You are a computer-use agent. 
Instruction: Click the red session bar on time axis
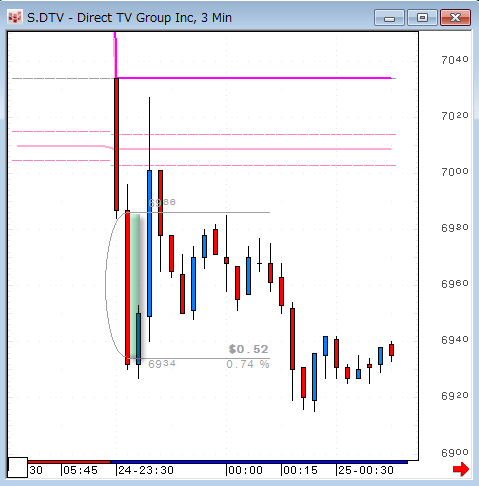coord(69,462)
